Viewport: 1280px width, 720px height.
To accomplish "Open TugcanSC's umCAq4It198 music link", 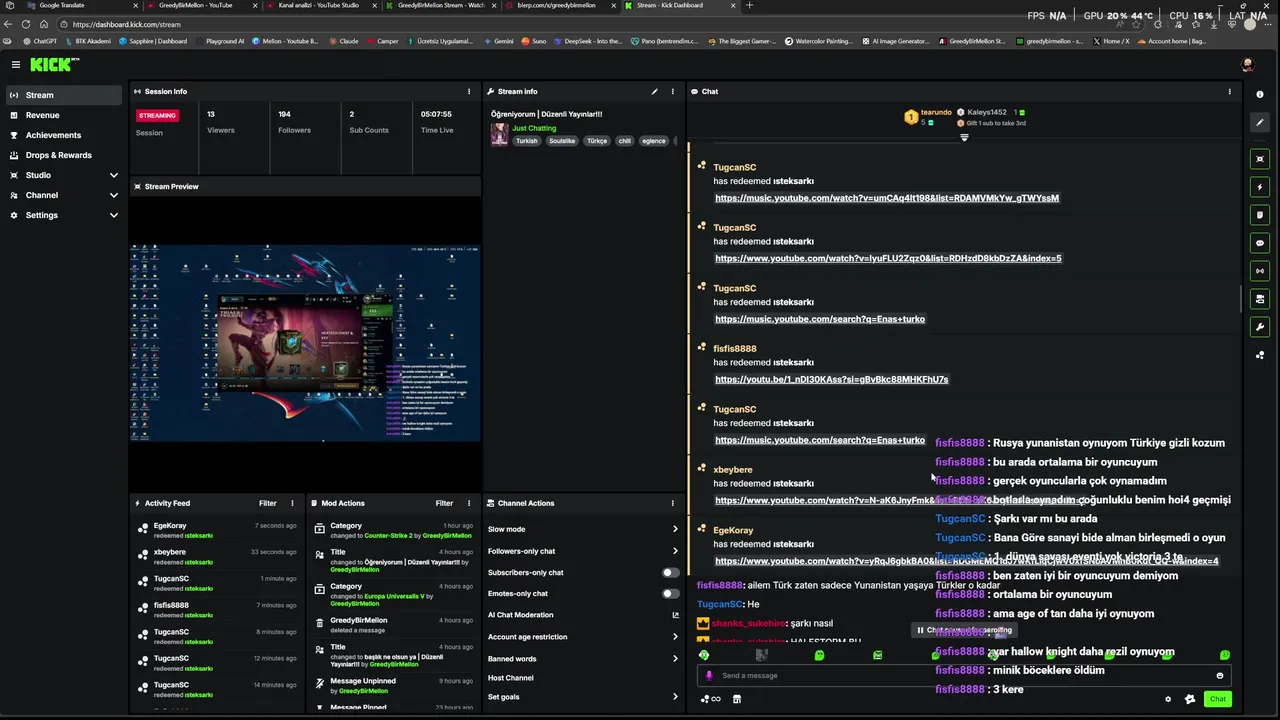I will (x=887, y=198).
